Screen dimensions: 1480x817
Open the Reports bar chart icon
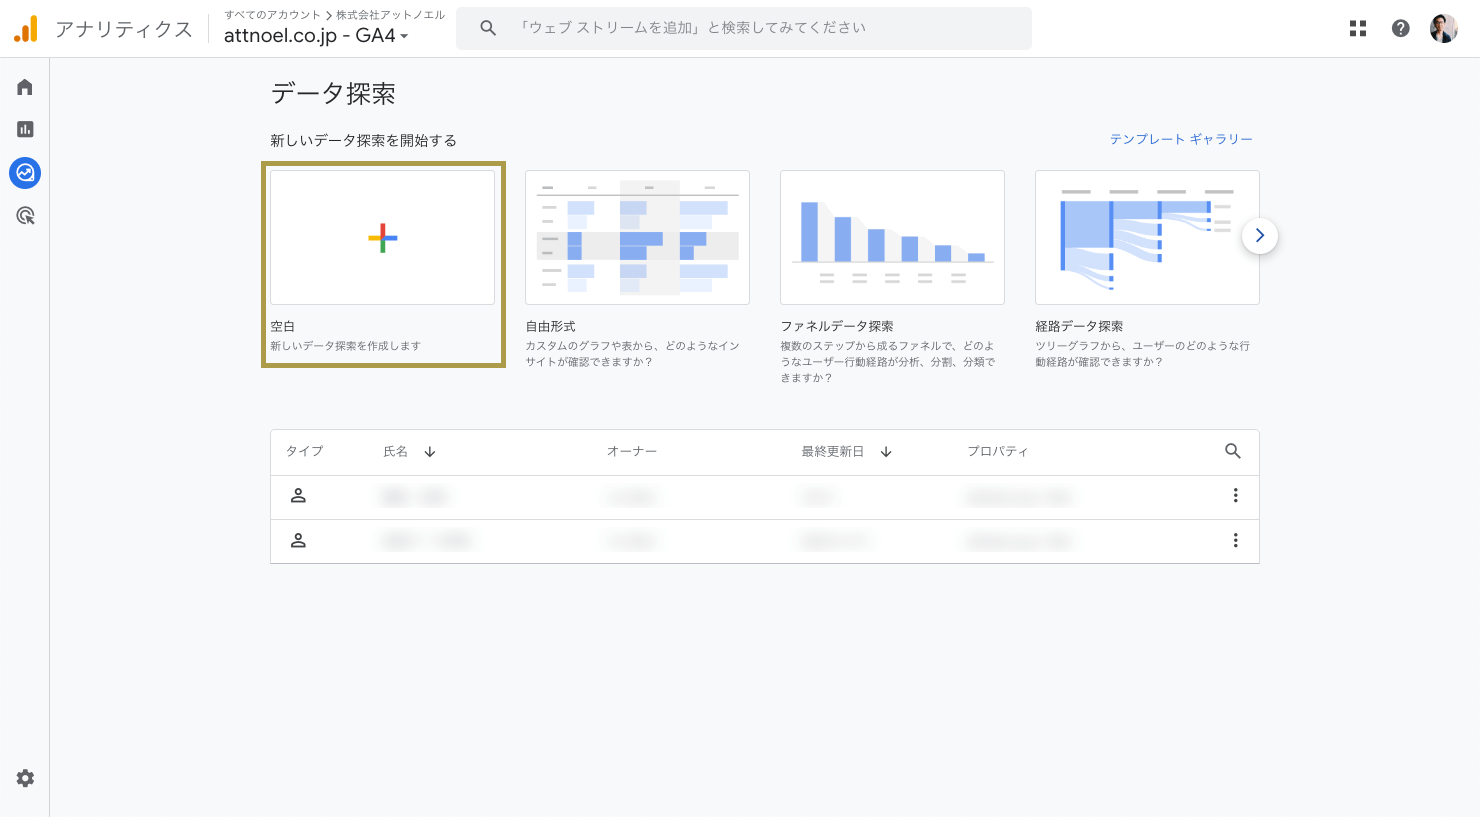click(25, 129)
